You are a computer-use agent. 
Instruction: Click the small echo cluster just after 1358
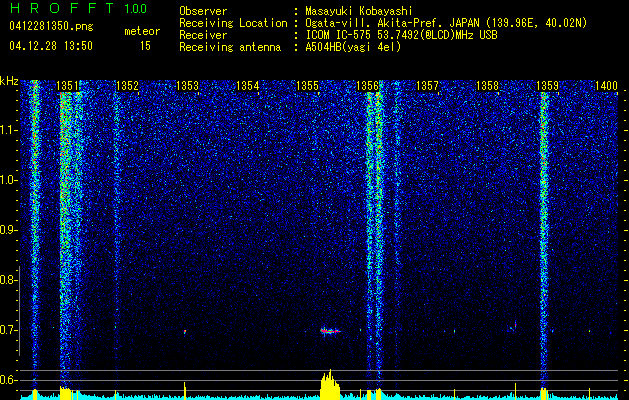tap(513, 326)
